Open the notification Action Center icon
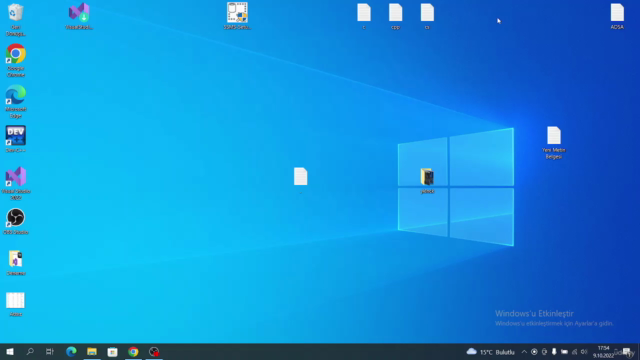This screenshot has height=360, width=640. pyautogui.click(x=627, y=352)
